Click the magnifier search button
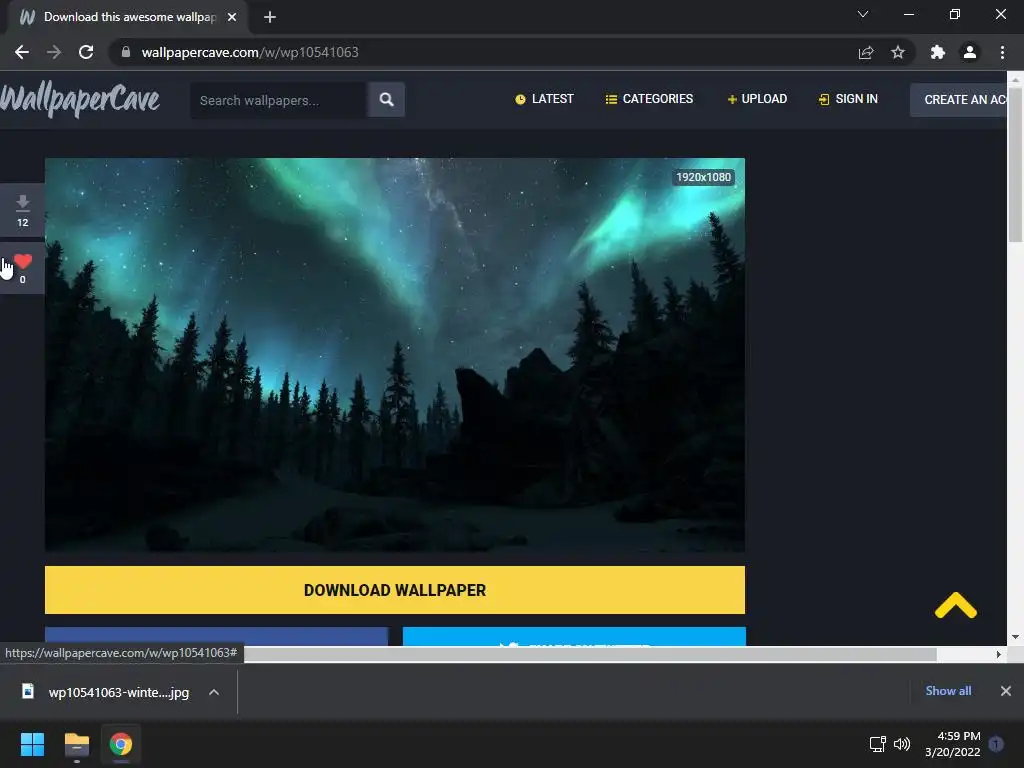 coord(386,100)
